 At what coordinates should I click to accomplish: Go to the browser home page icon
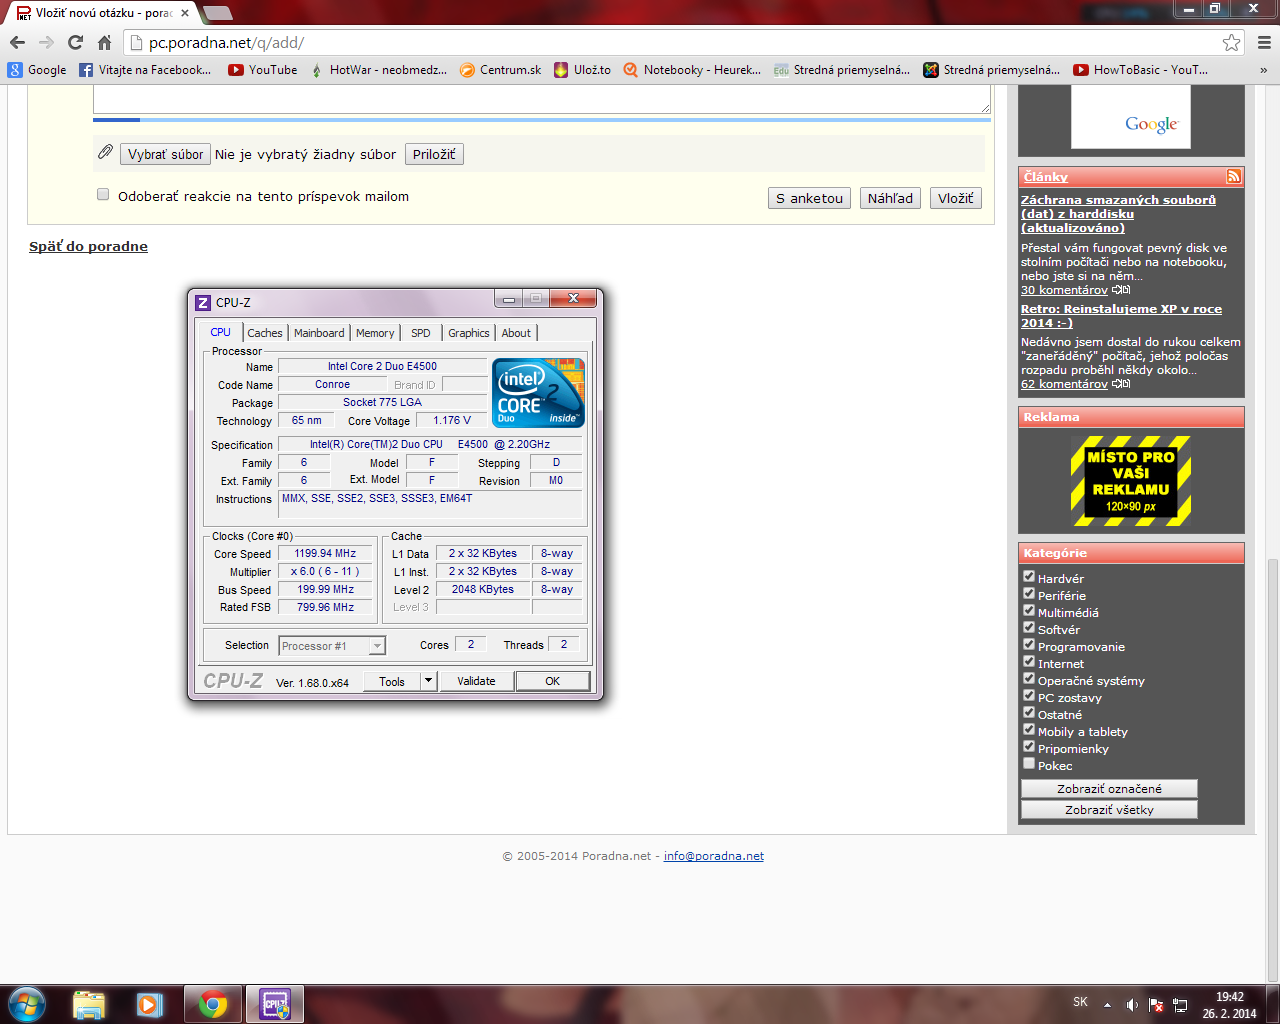(x=104, y=42)
